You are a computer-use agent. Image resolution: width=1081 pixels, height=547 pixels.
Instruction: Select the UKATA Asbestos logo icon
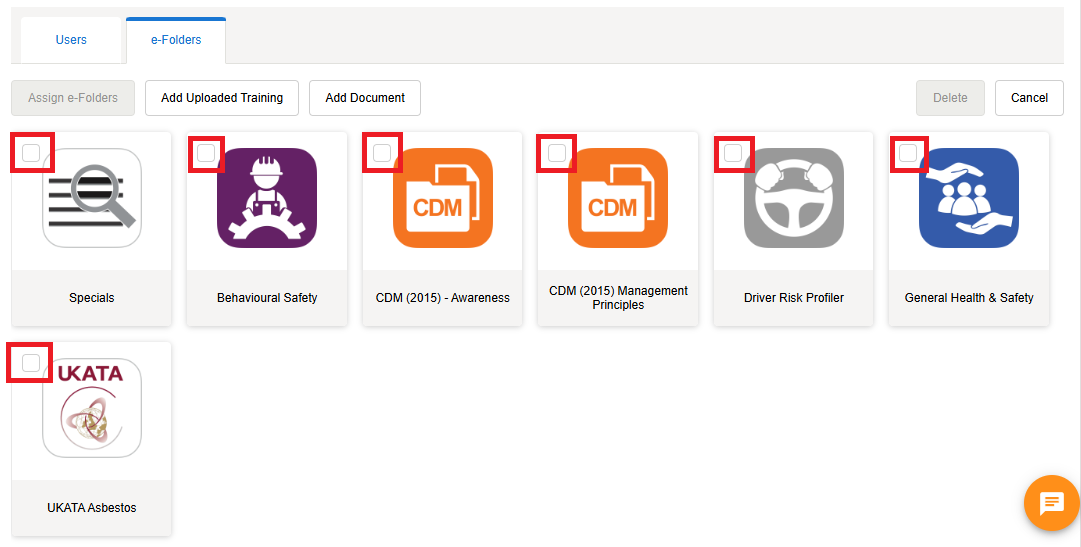click(92, 408)
